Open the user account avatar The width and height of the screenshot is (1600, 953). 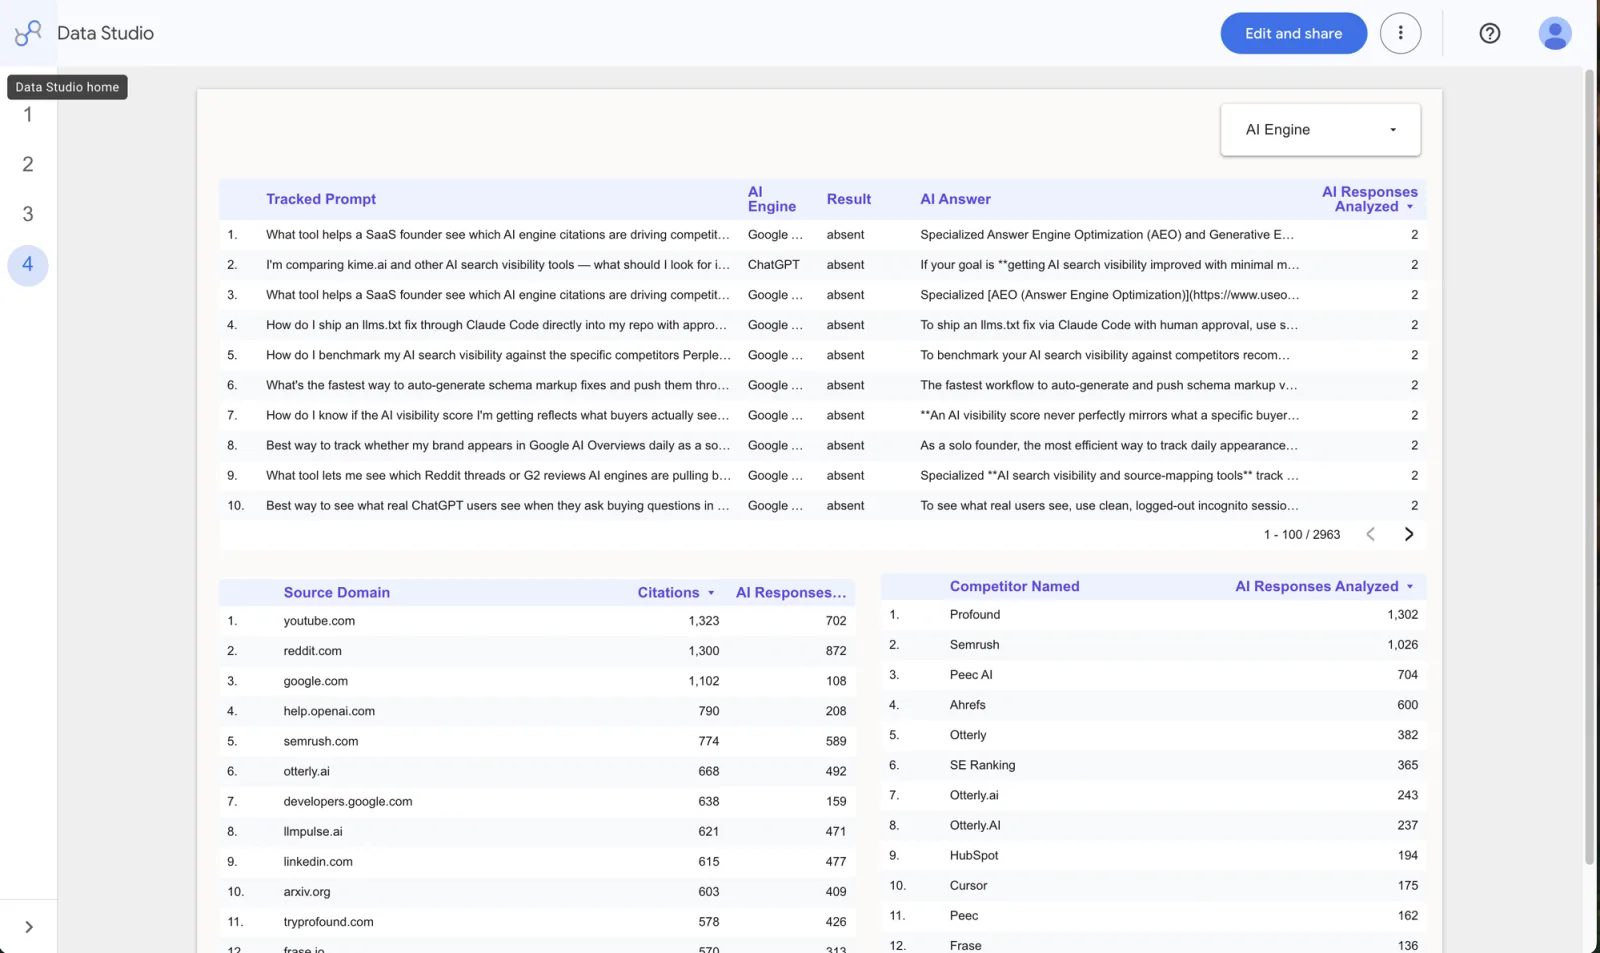coord(1554,33)
